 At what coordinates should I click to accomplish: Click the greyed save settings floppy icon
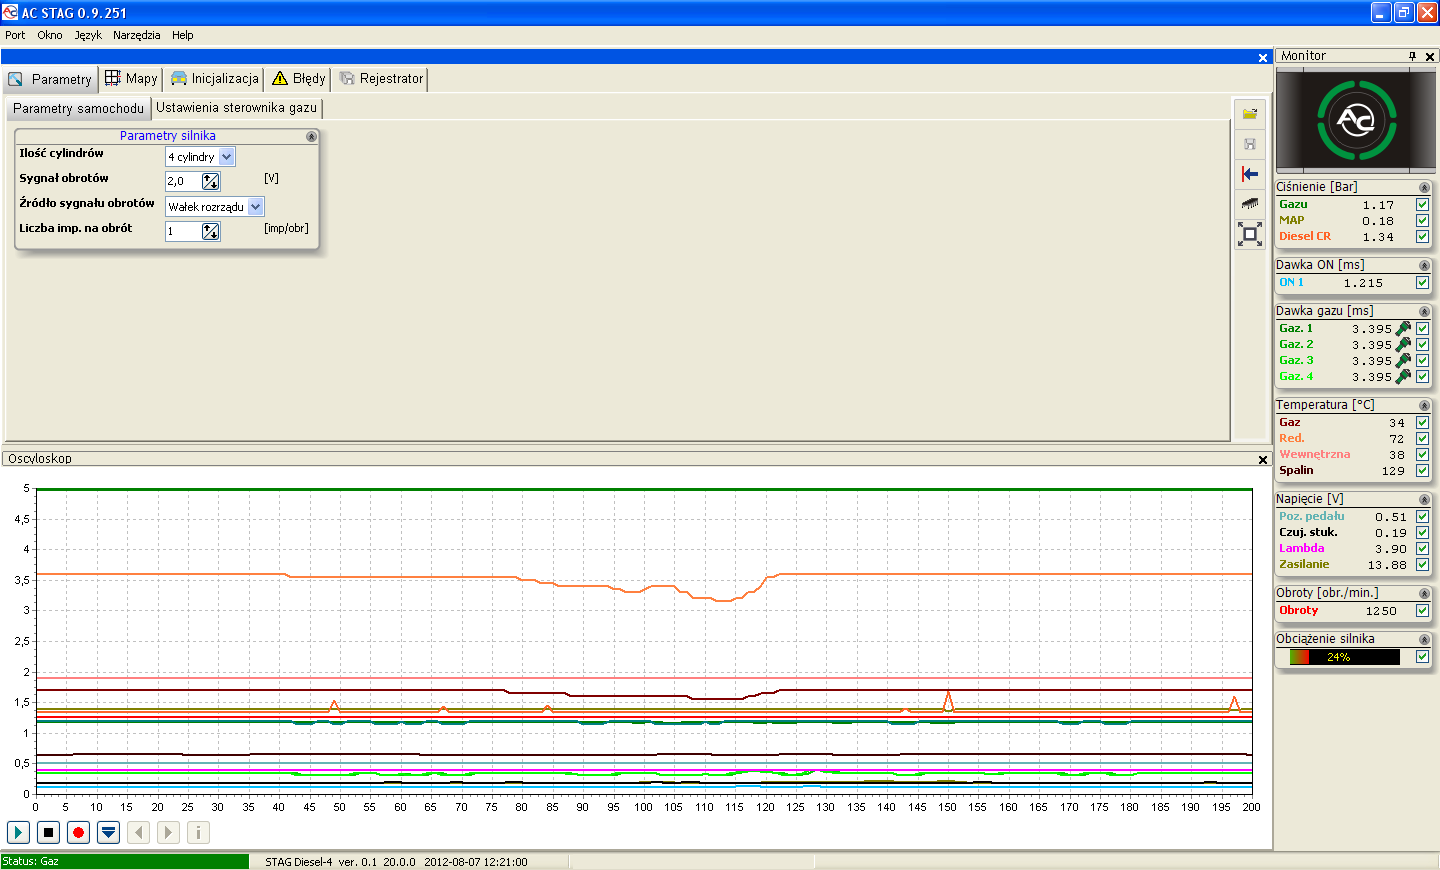click(x=1250, y=144)
